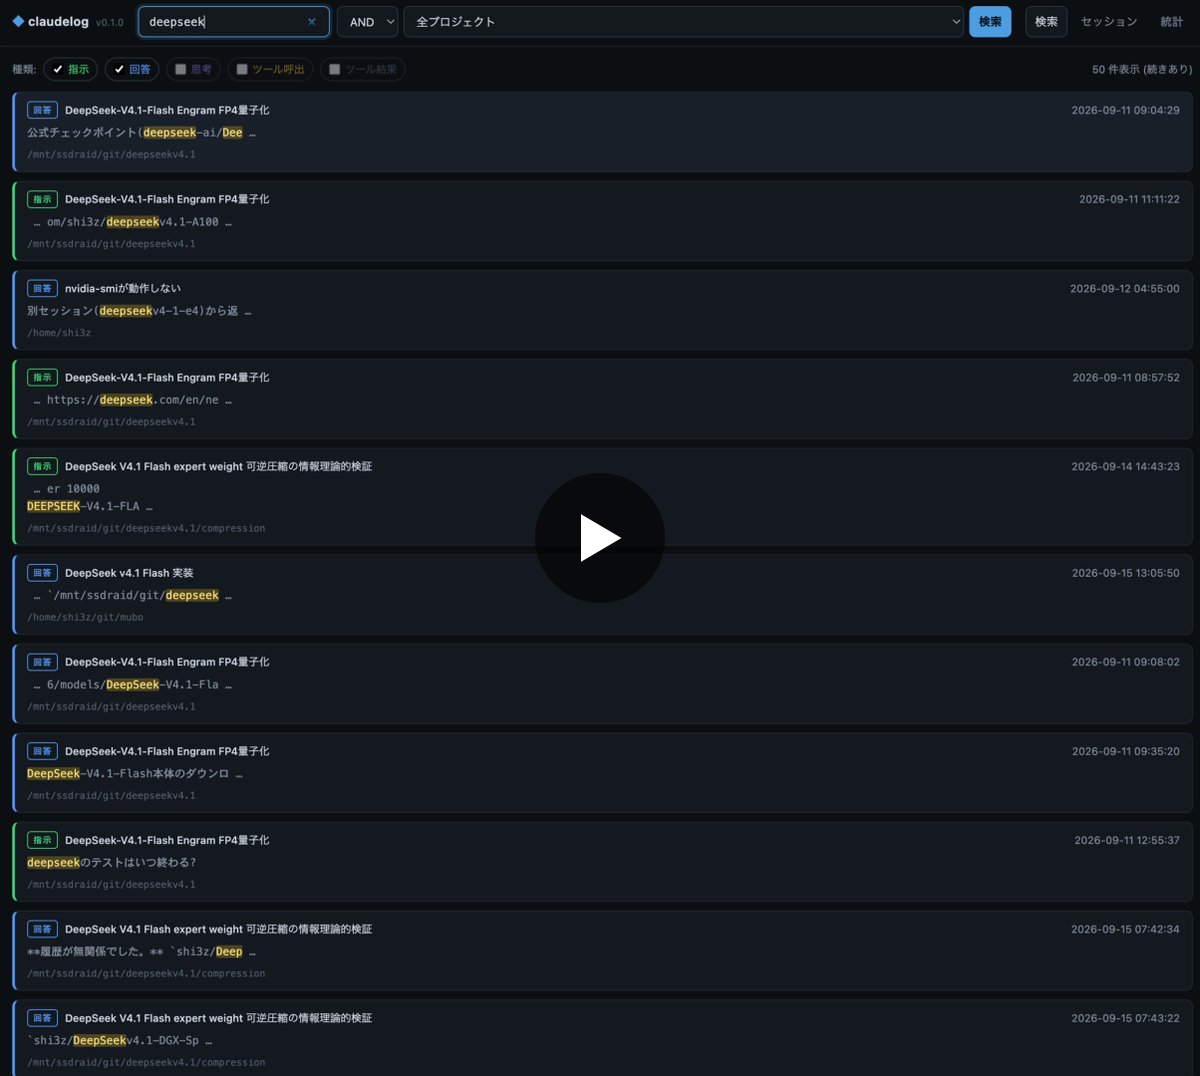Uncheck the 回答 type filter

pyautogui.click(x=132, y=69)
